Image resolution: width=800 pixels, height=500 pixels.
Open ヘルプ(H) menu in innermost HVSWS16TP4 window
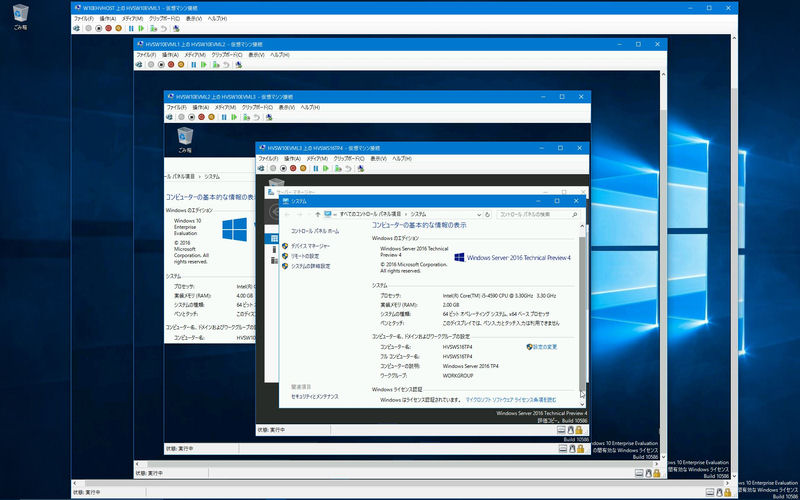coord(402,158)
